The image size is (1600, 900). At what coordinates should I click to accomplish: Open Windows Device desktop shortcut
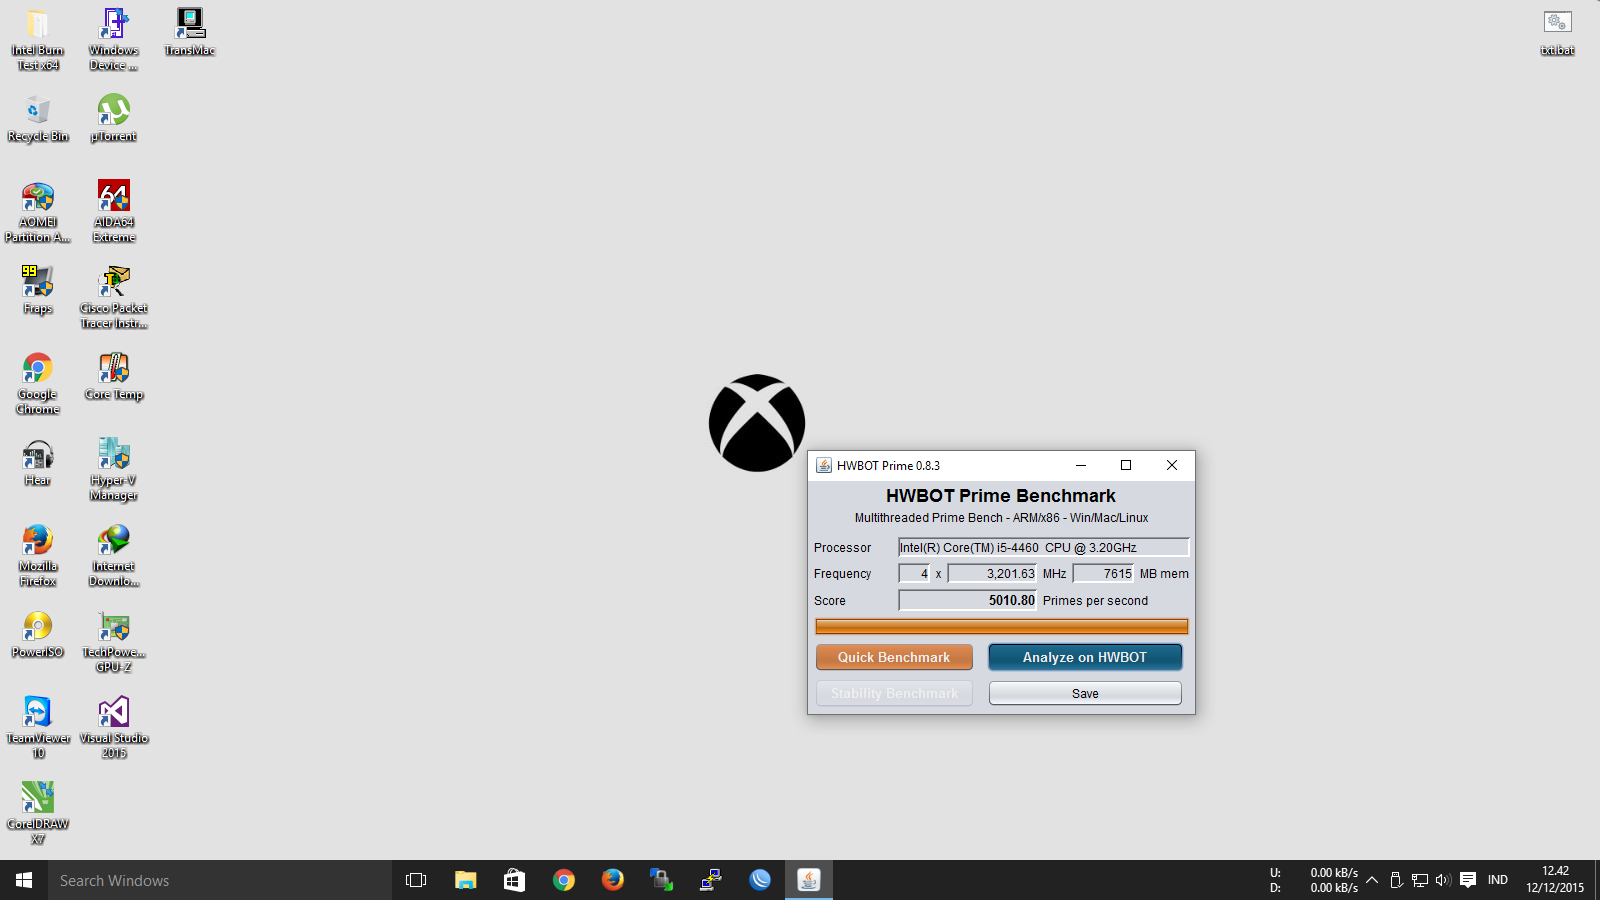click(114, 40)
